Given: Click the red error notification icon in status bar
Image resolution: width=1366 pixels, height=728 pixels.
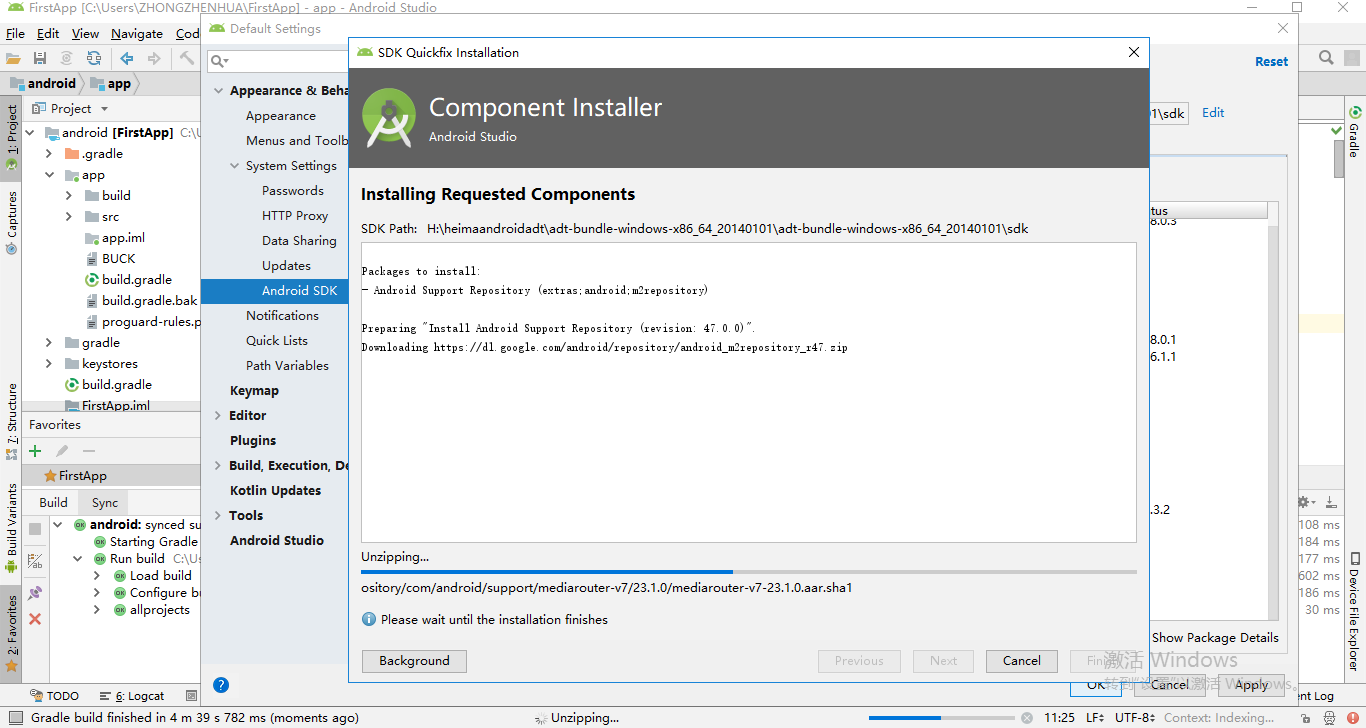Looking at the screenshot, I should click(x=1353, y=718).
